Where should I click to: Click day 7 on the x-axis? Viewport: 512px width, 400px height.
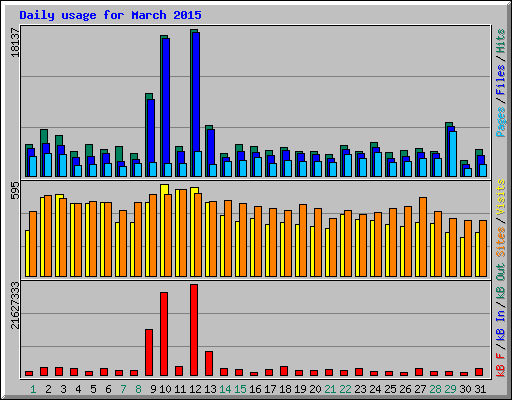(123, 389)
